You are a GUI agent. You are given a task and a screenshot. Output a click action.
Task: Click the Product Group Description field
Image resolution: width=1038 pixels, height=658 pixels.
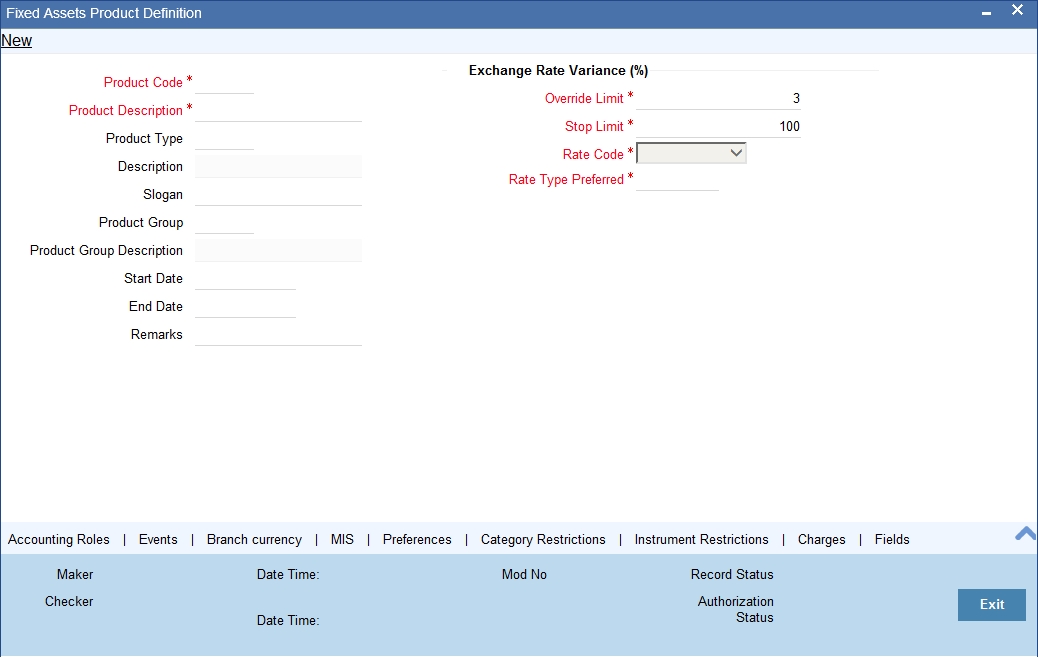(x=279, y=251)
